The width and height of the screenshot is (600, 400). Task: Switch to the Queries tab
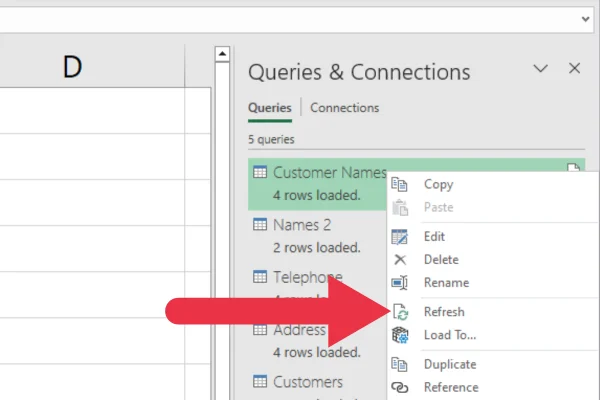click(x=270, y=108)
